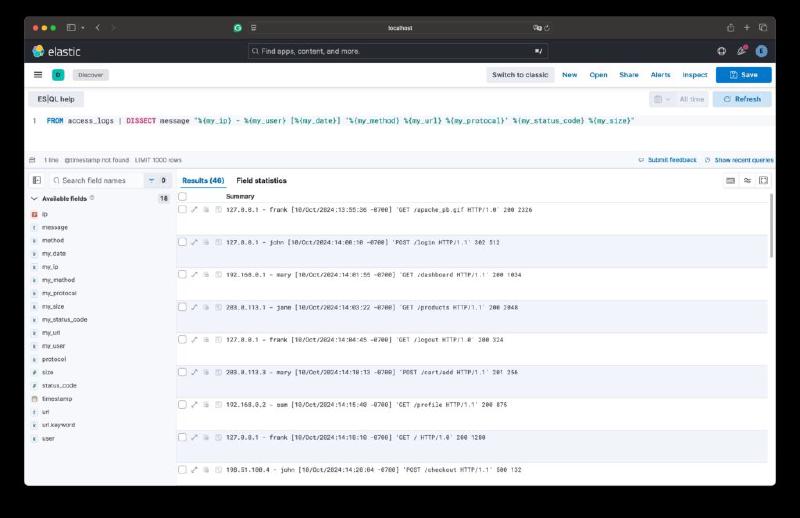This screenshot has height=518, width=800.
Task: Click Open in the top menu
Action: pyautogui.click(x=598, y=75)
